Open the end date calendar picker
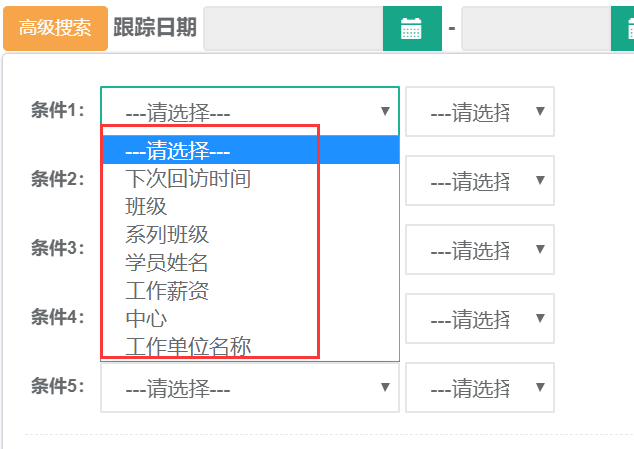The width and height of the screenshot is (634, 449). (x=624, y=28)
